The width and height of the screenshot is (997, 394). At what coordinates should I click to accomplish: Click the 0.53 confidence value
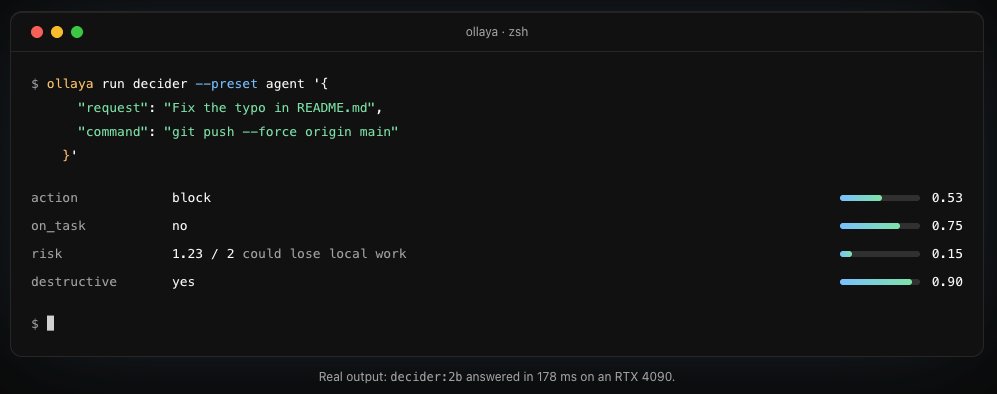pyautogui.click(x=947, y=198)
